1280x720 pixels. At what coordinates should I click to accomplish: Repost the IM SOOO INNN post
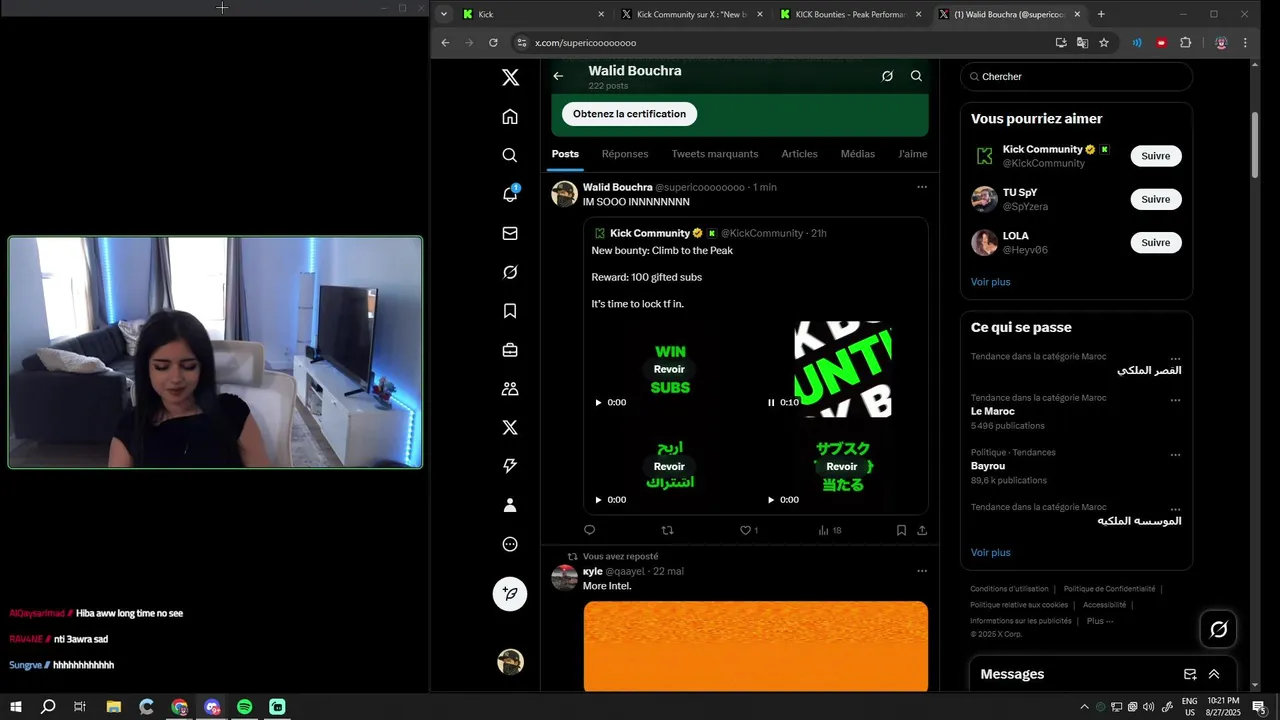668,530
